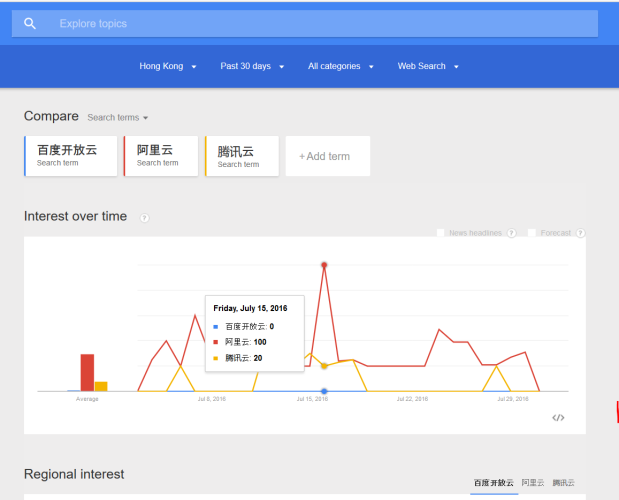Open the Web Search type dropdown
The image size is (619, 500).
pyautogui.click(x=428, y=66)
